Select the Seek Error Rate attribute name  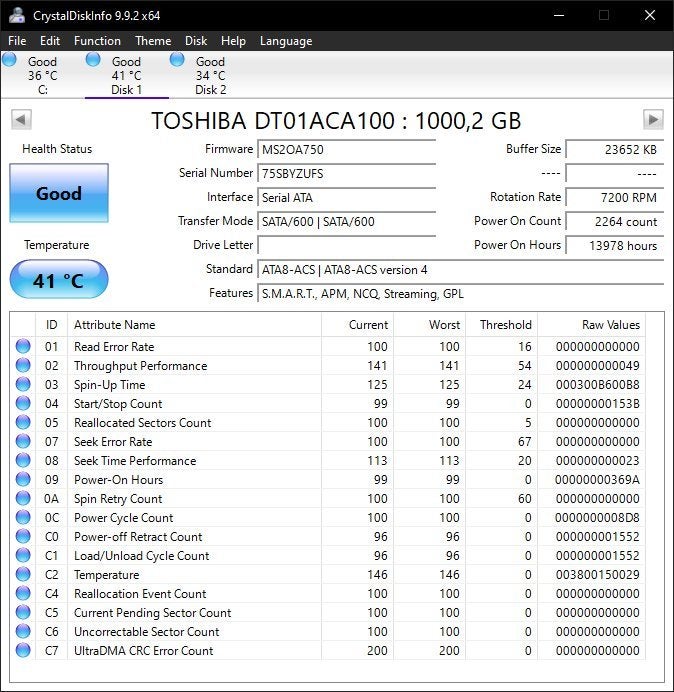pos(113,442)
